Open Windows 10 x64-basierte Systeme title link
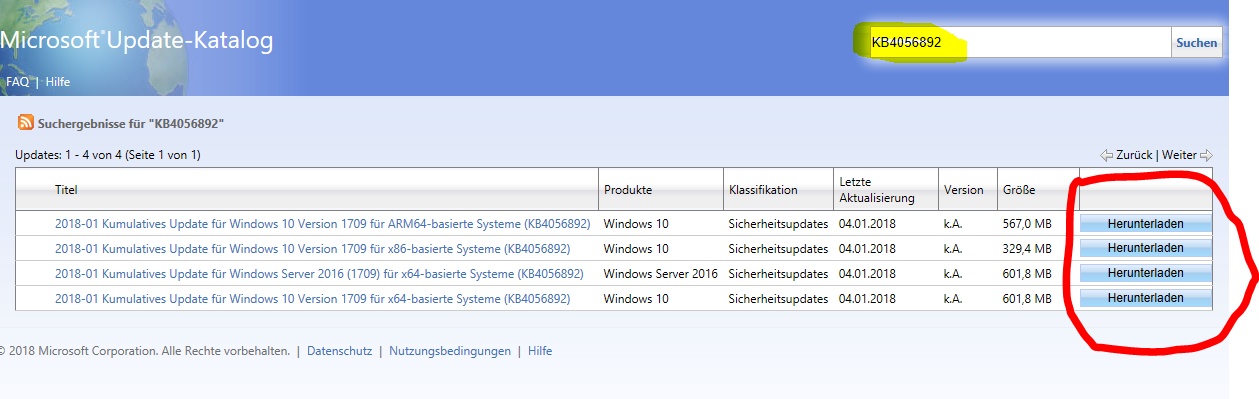The image size is (1259, 399). point(312,298)
